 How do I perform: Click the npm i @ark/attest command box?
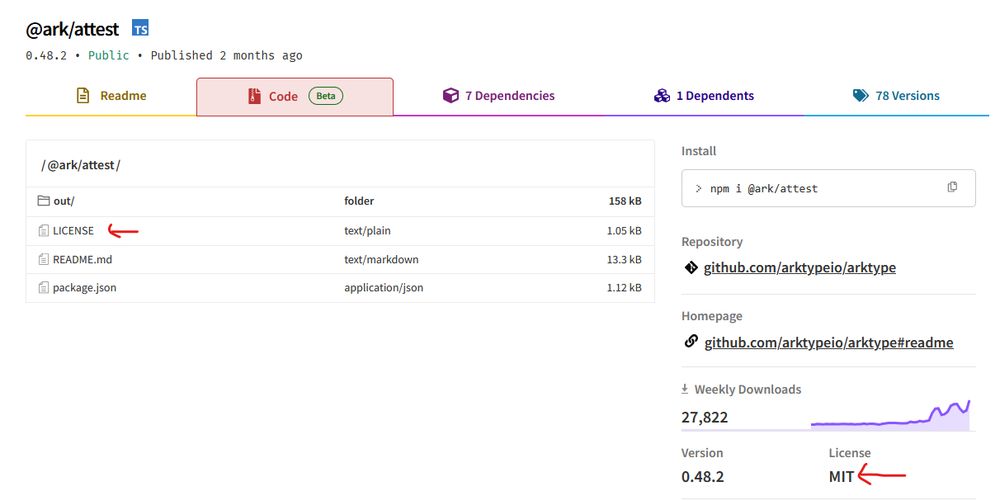(828, 188)
